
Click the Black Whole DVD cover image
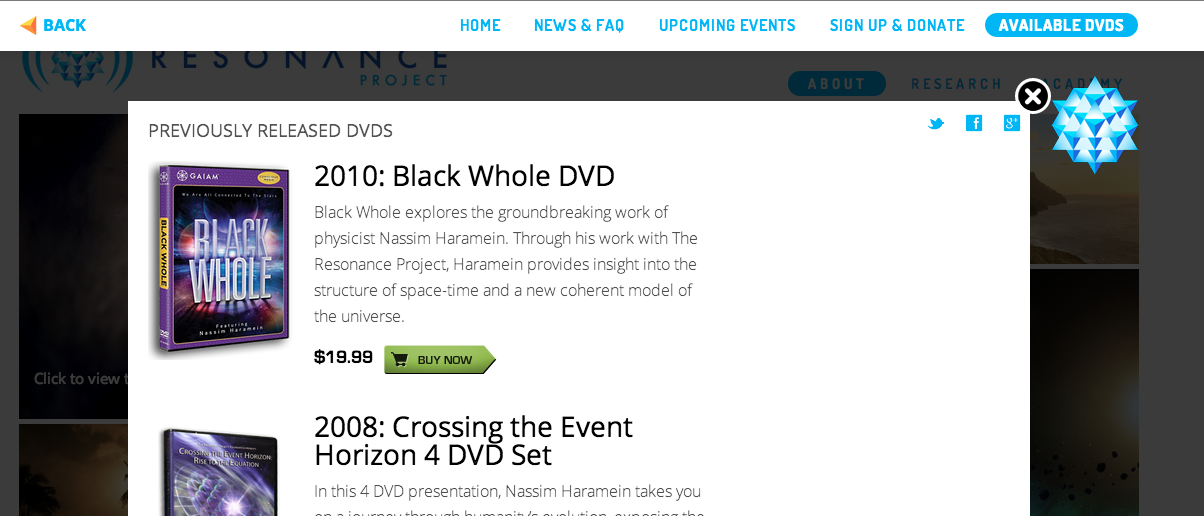[x=220, y=260]
